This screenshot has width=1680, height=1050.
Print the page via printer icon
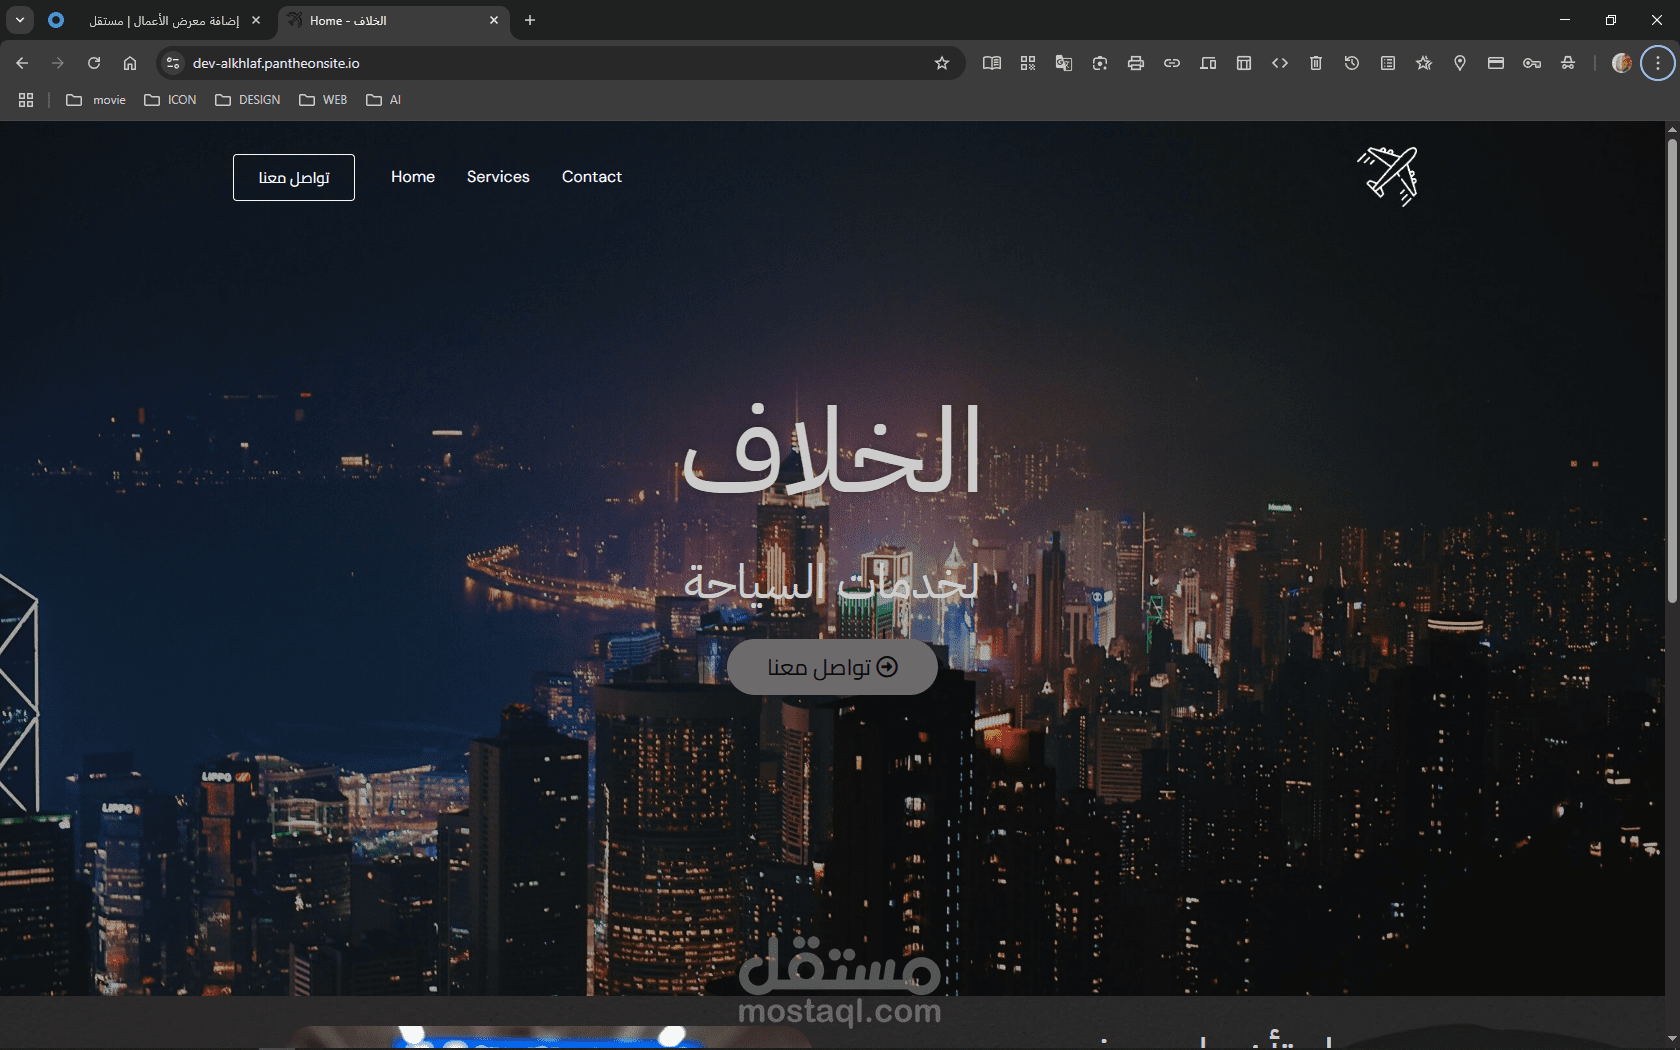tap(1136, 63)
